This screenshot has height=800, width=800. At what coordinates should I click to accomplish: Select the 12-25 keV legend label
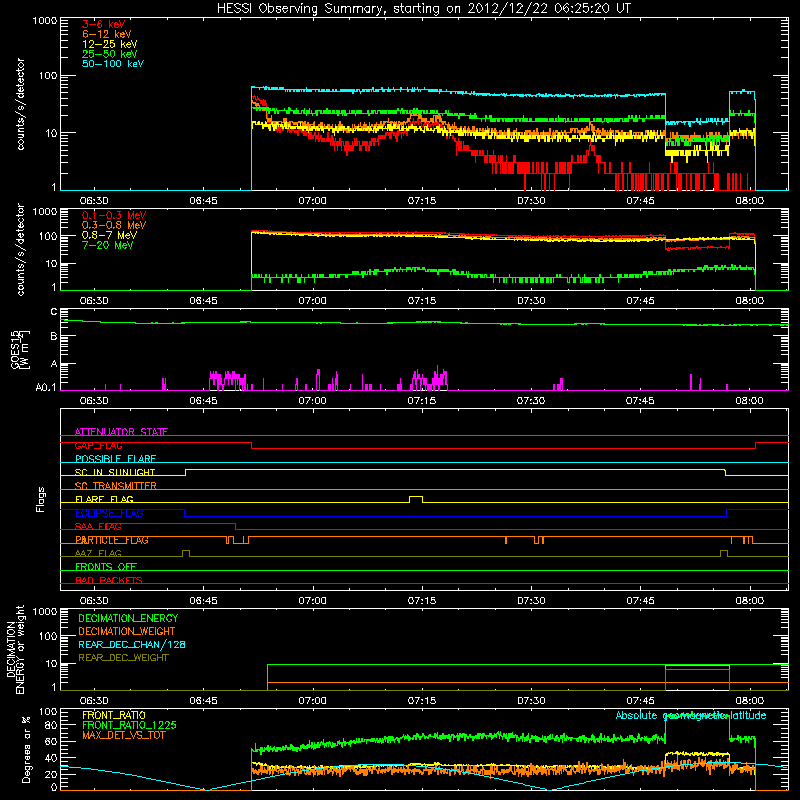(110, 44)
